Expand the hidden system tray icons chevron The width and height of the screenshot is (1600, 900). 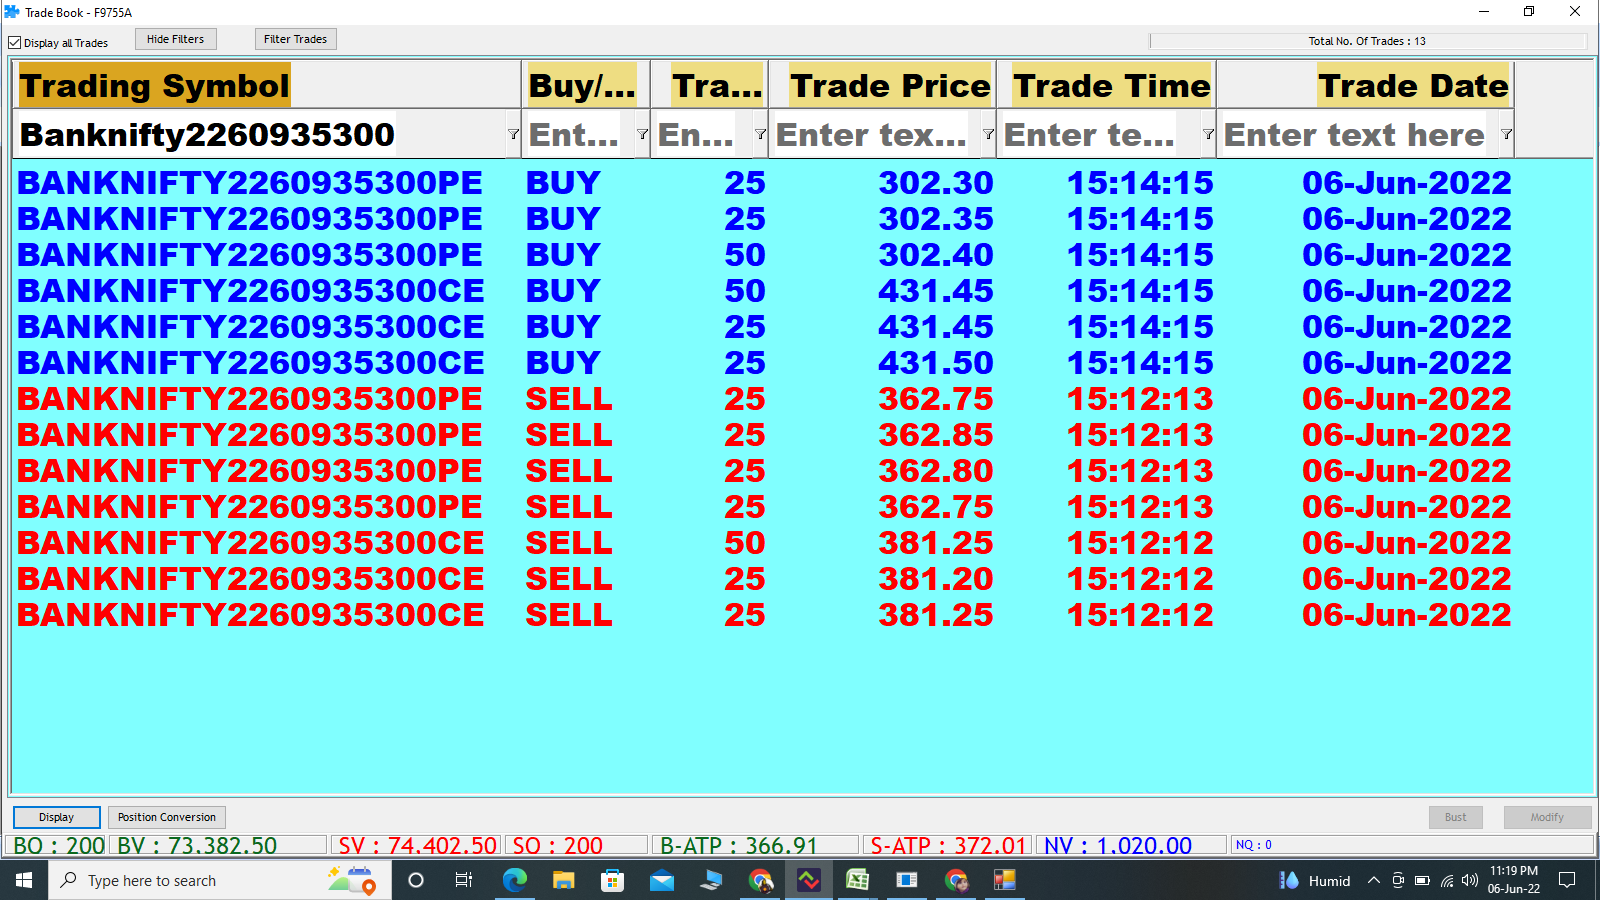click(1373, 880)
